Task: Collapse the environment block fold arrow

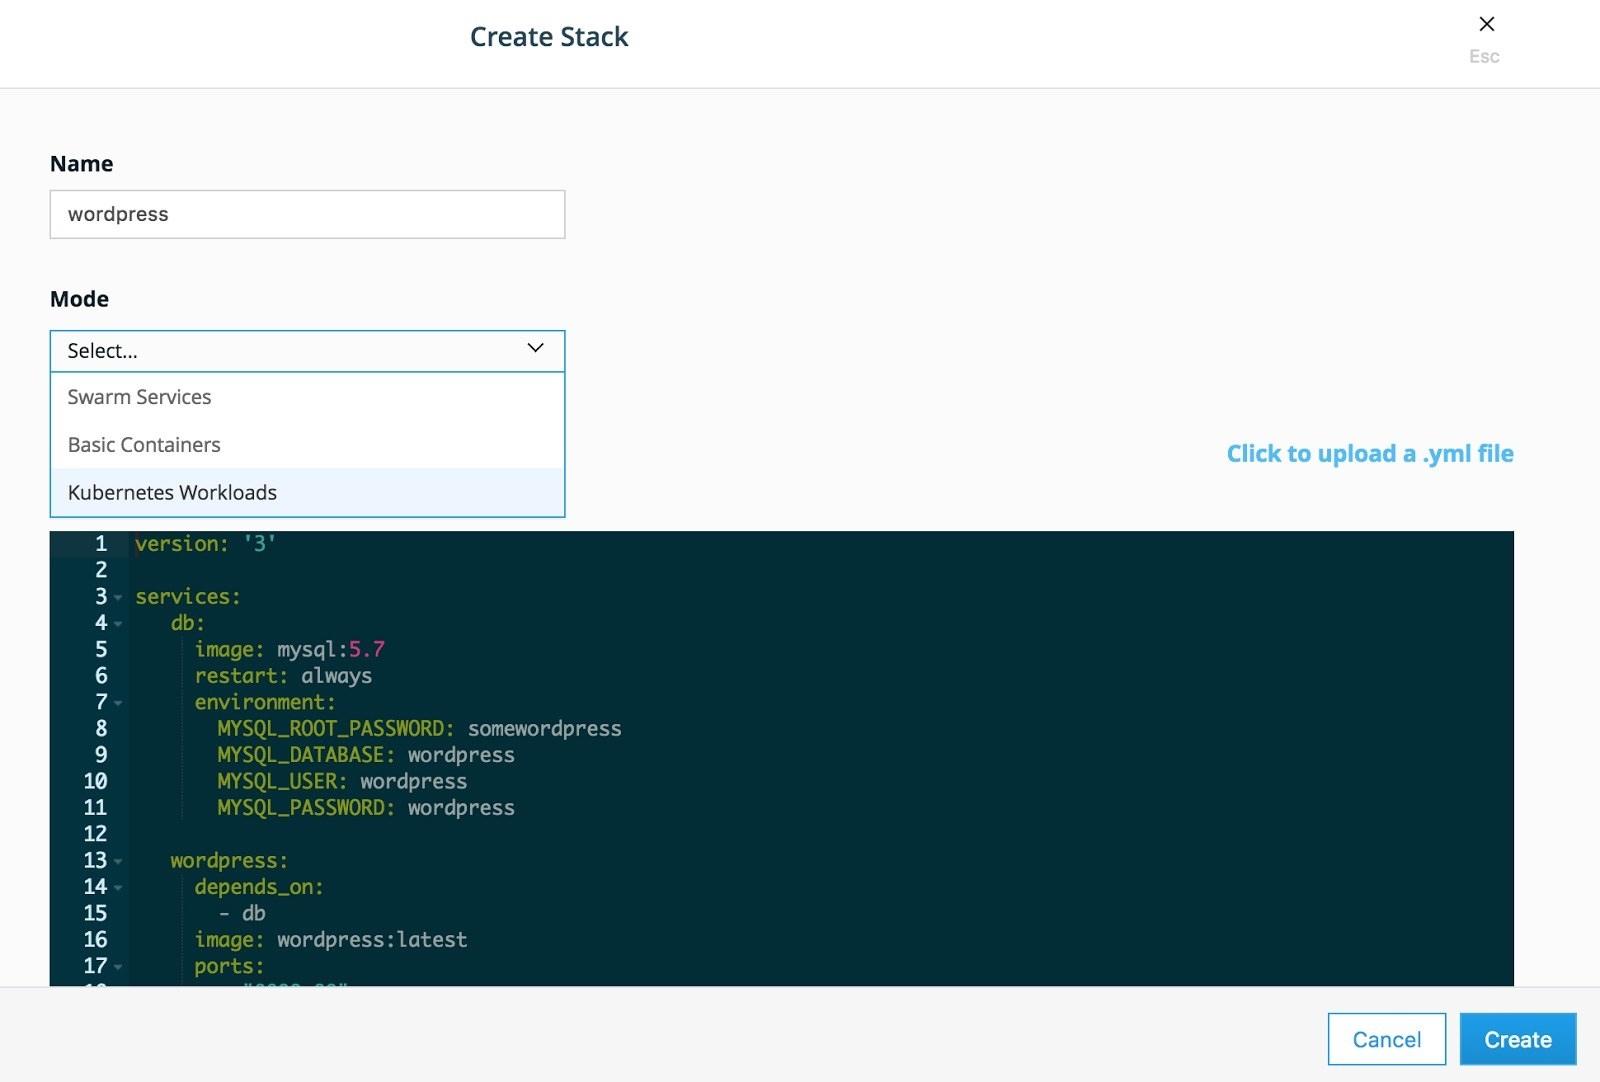Action: 117,705
